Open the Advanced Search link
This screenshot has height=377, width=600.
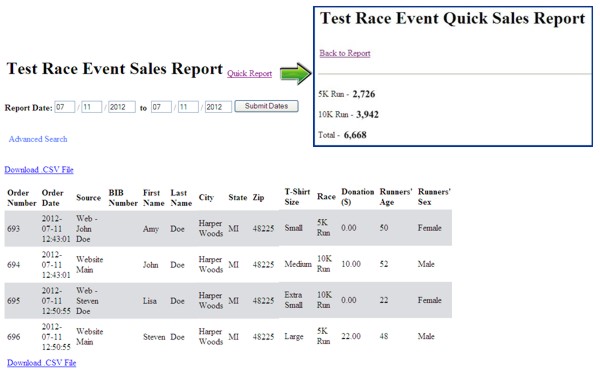point(38,139)
